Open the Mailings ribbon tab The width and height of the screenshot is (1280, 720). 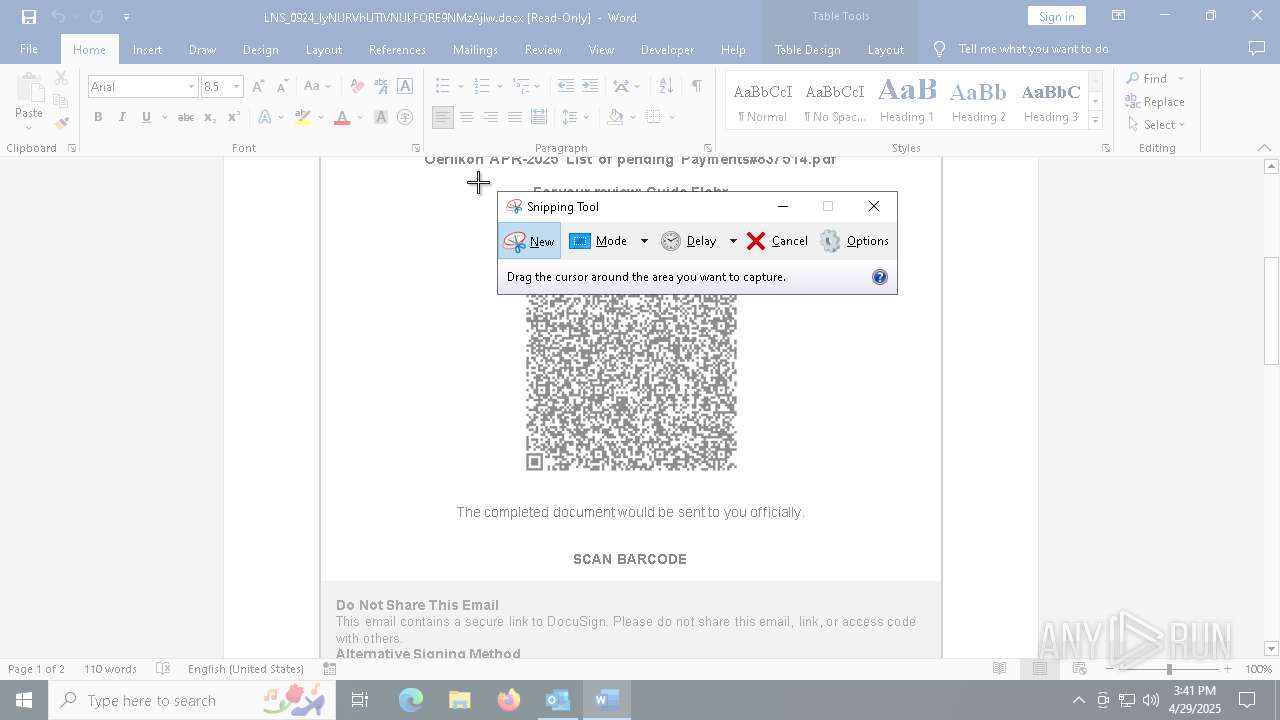(x=475, y=49)
